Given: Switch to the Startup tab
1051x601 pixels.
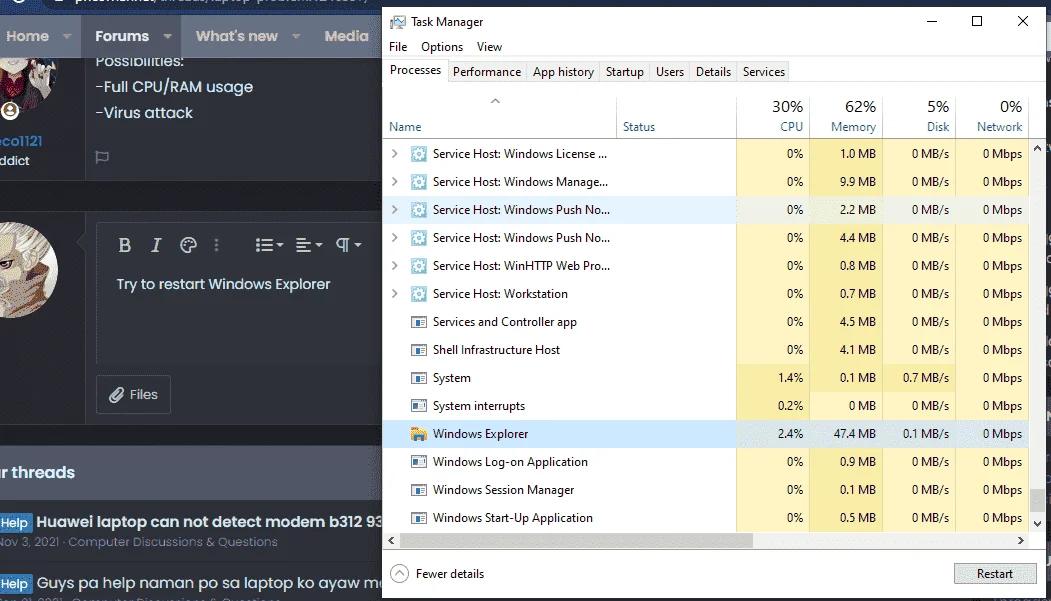Looking at the screenshot, I should 625,72.
